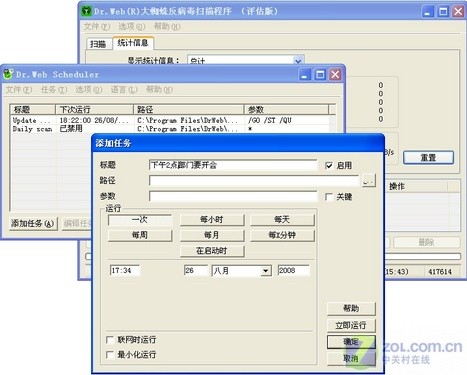Switch to the 扫描 tab

tap(98, 44)
